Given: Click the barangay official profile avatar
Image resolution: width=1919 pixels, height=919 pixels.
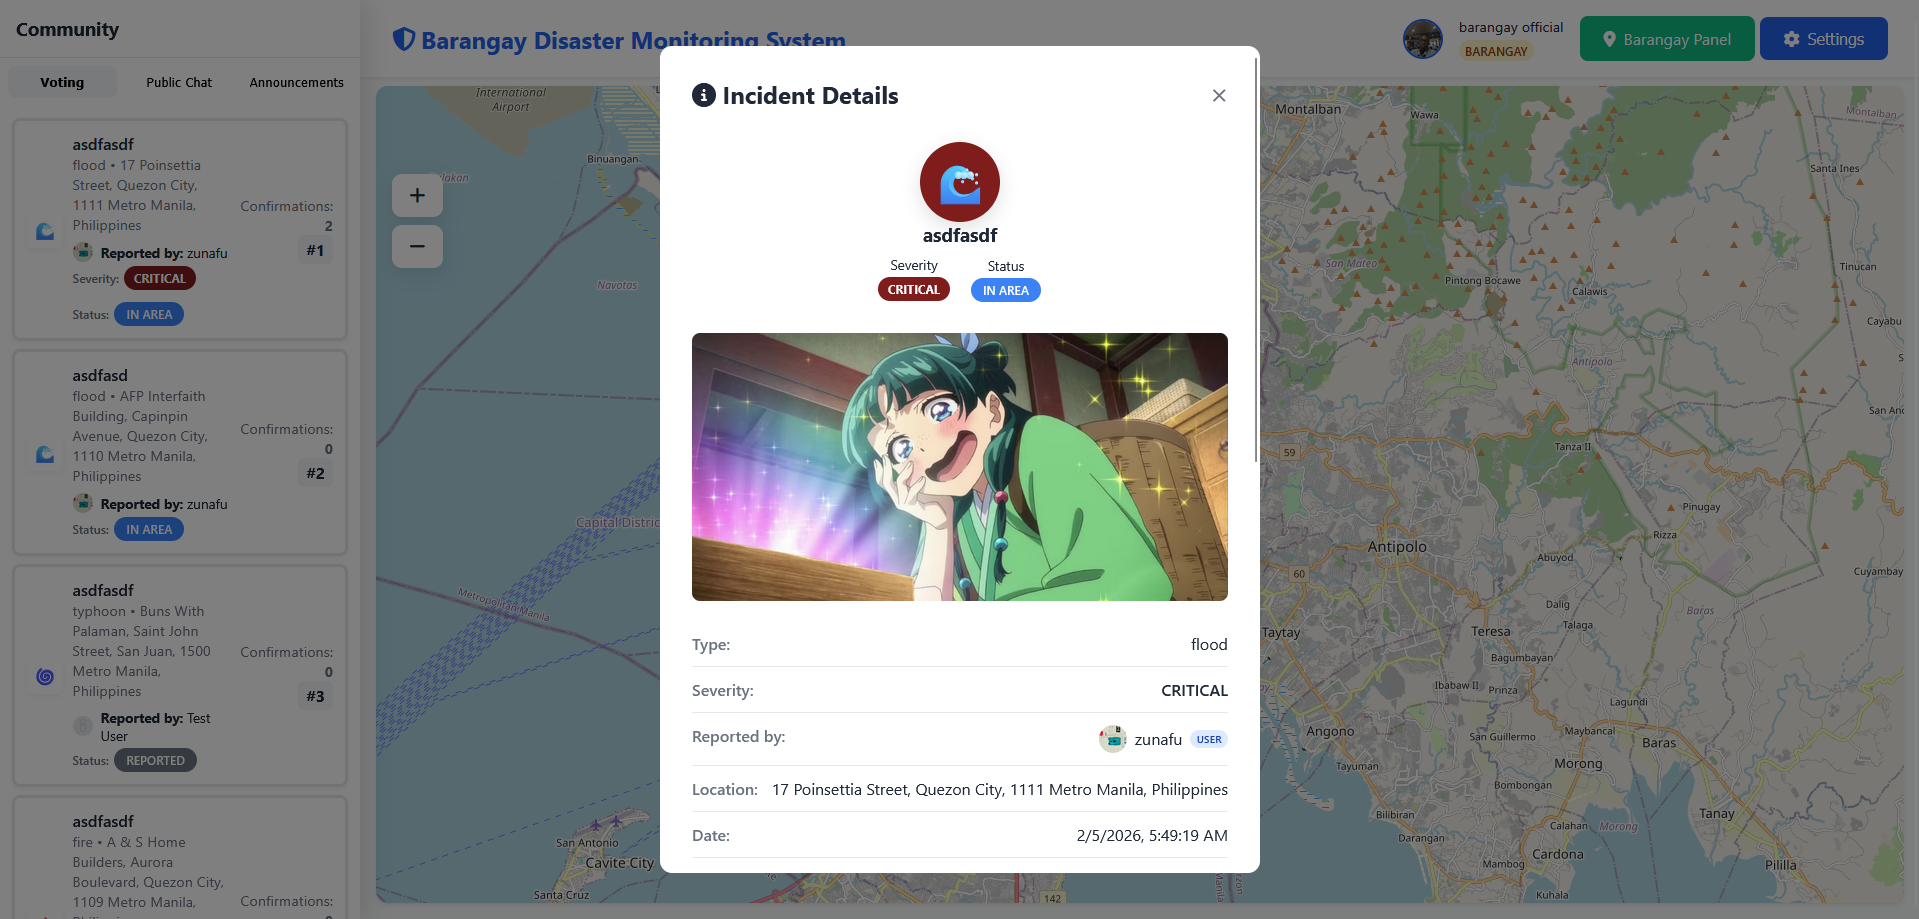Looking at the screenshot, I should (1423, 39).
